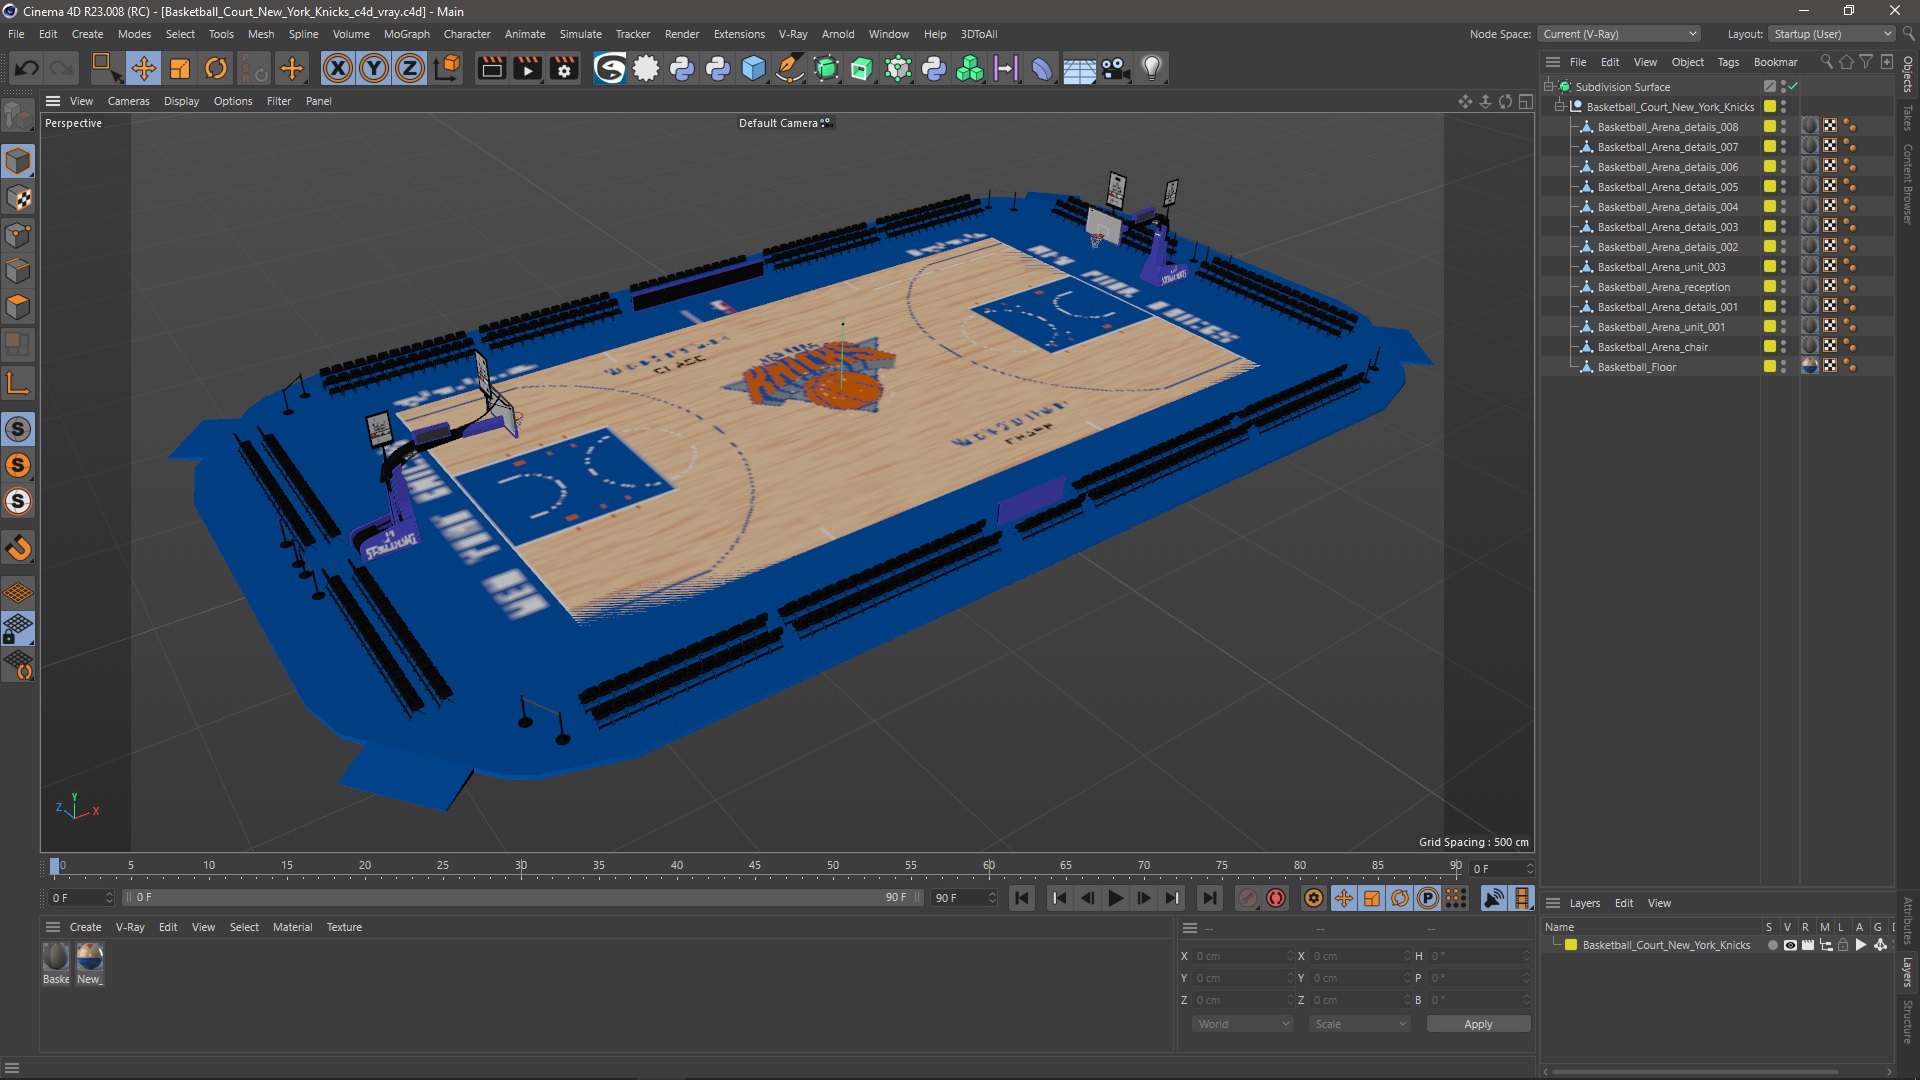Open the MoGraph menu

pos(406,34)
